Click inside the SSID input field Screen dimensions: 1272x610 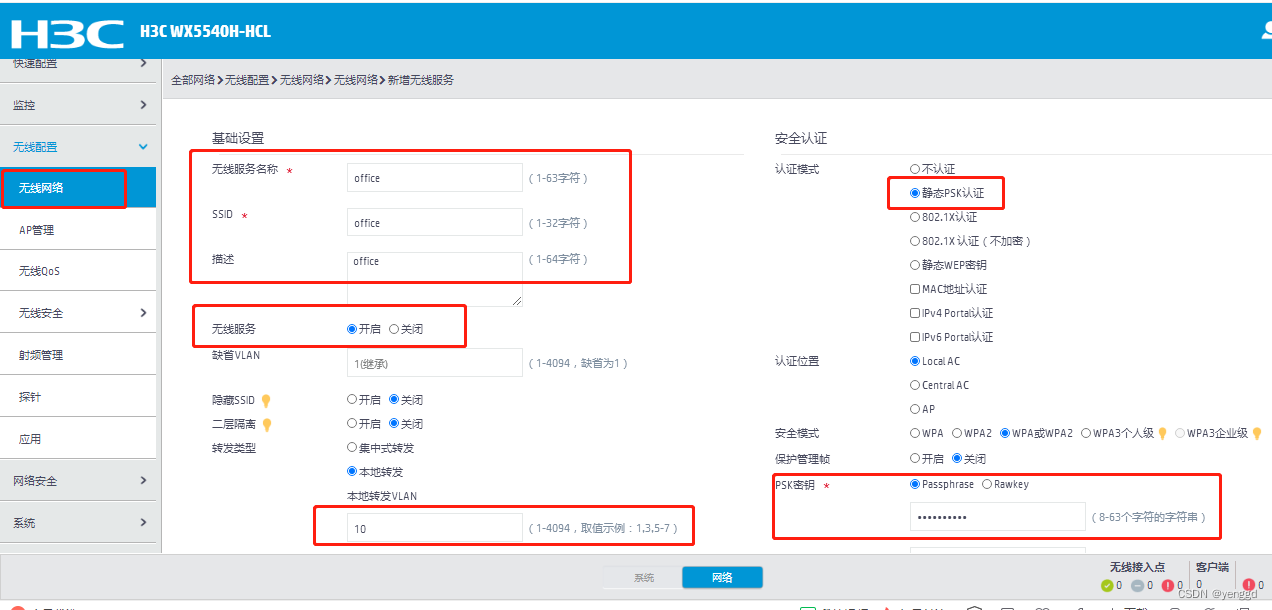(434, 222)
